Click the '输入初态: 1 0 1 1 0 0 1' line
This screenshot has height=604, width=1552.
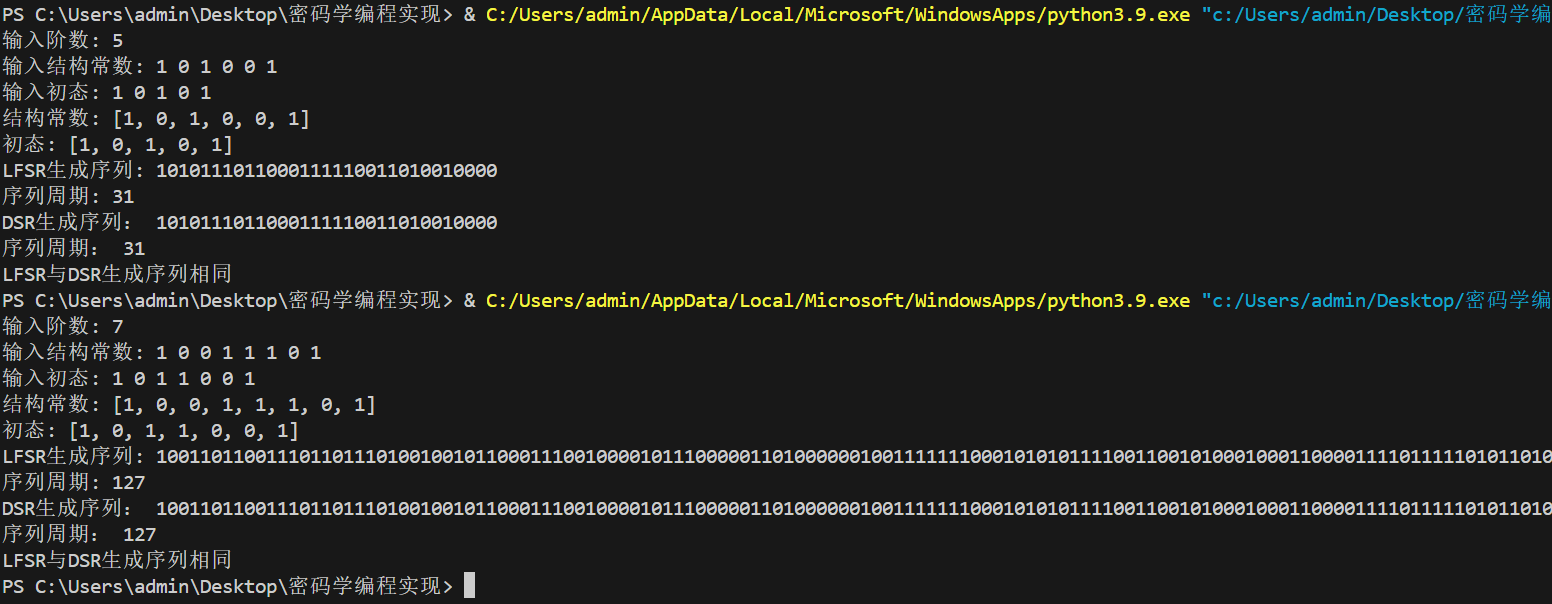pyautogui.click(x=129, y=379)
